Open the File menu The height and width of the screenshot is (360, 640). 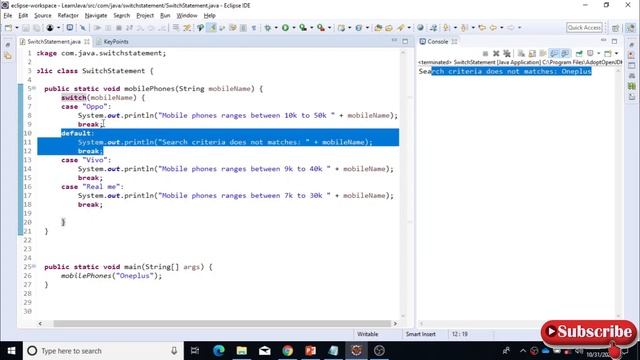click(x=8, y=16)
